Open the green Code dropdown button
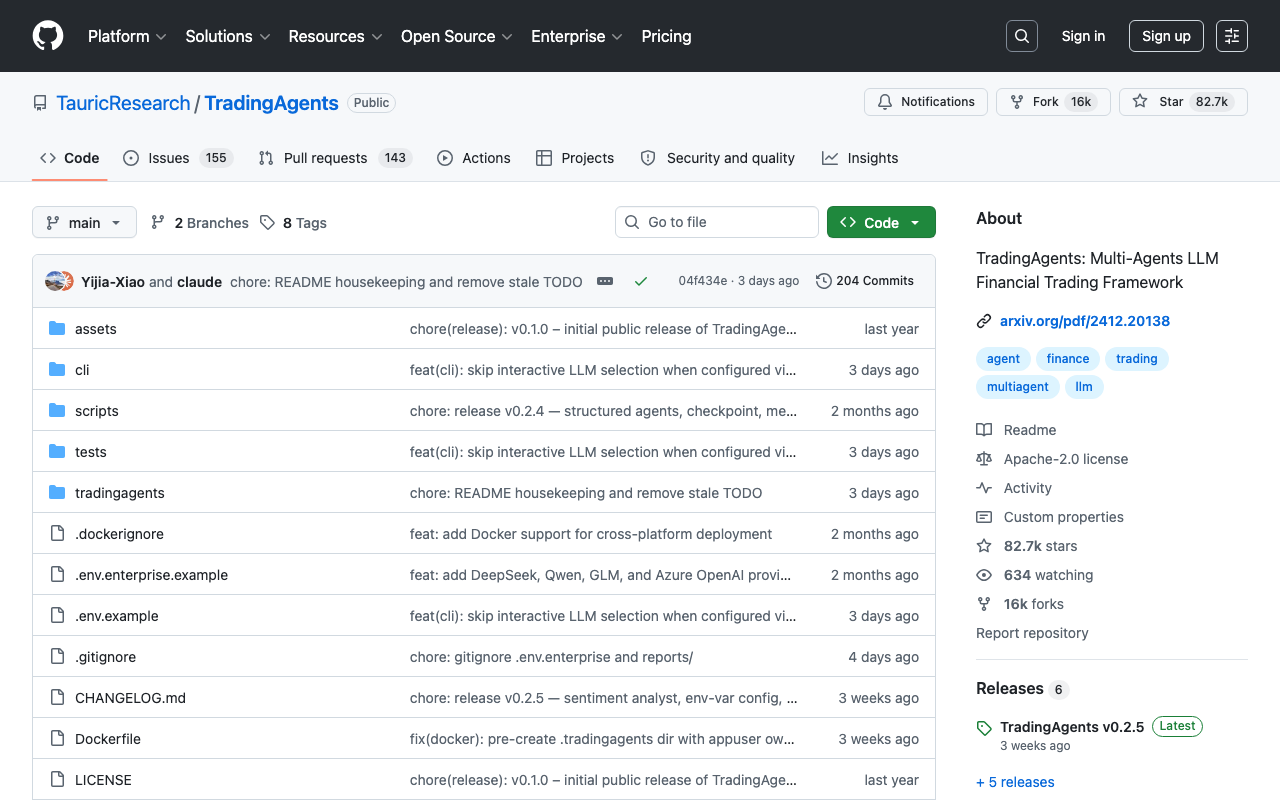This screenshot has width=1280, height=800. [881, 222]
